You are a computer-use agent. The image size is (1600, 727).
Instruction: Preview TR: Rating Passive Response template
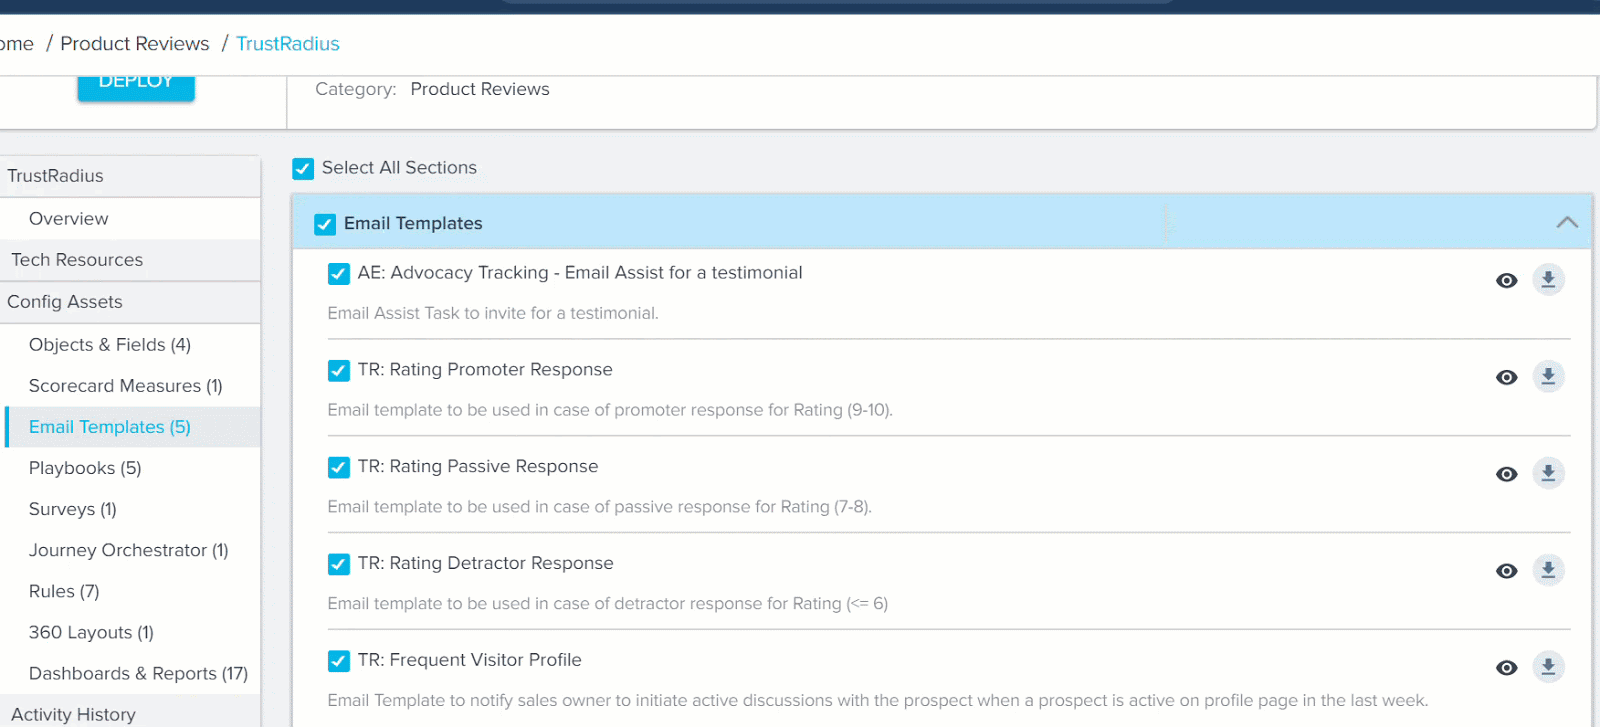(x=1506, y=475)
